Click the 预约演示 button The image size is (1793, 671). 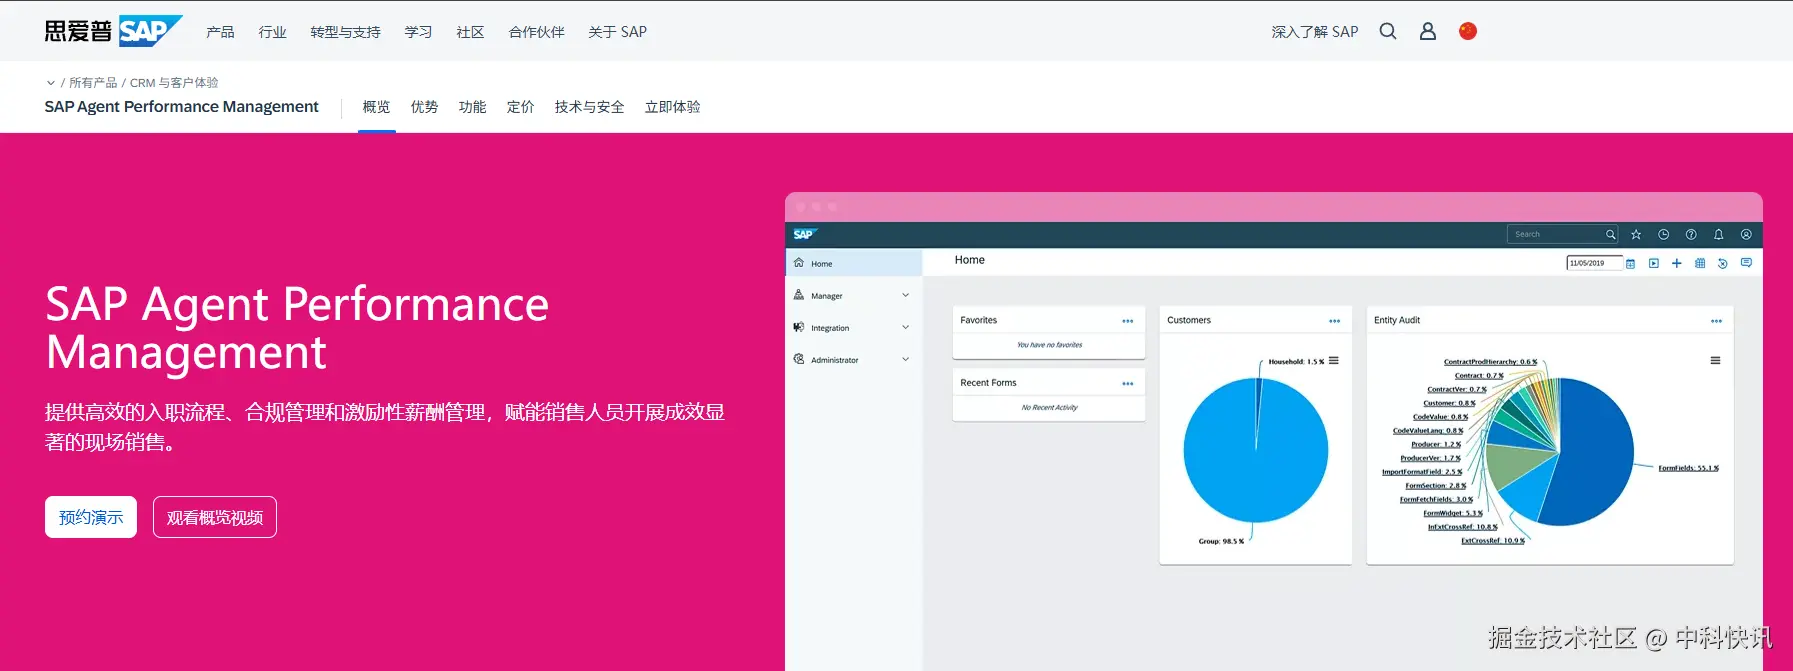point(91,517)
